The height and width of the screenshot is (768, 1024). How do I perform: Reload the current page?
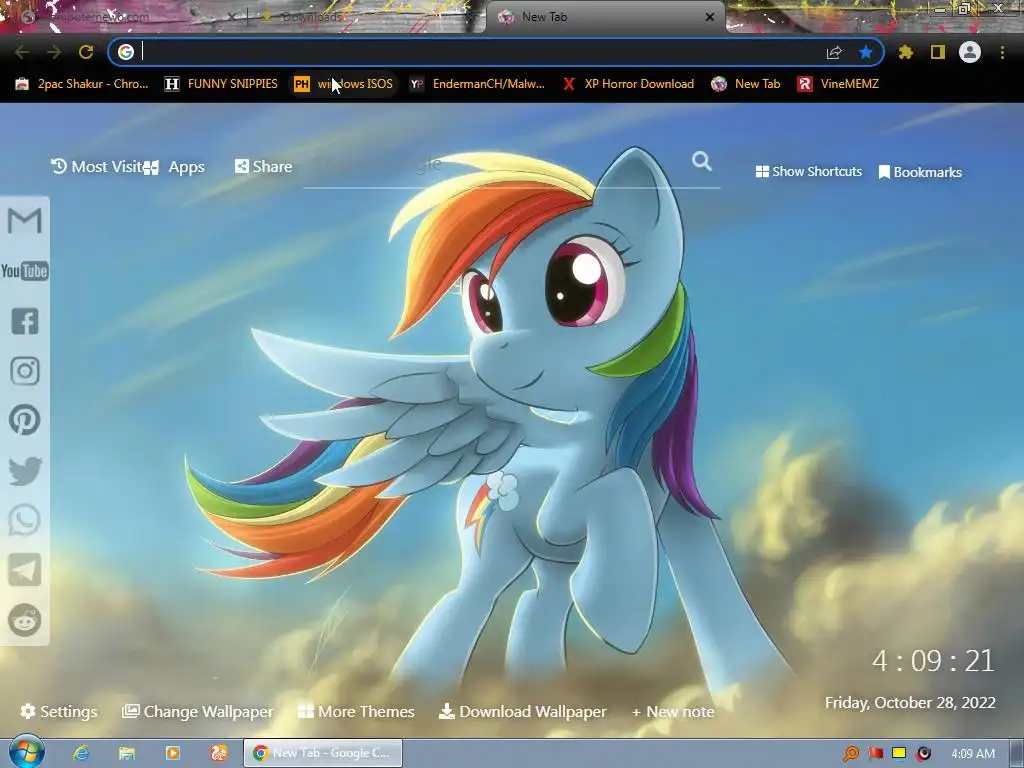86,52
